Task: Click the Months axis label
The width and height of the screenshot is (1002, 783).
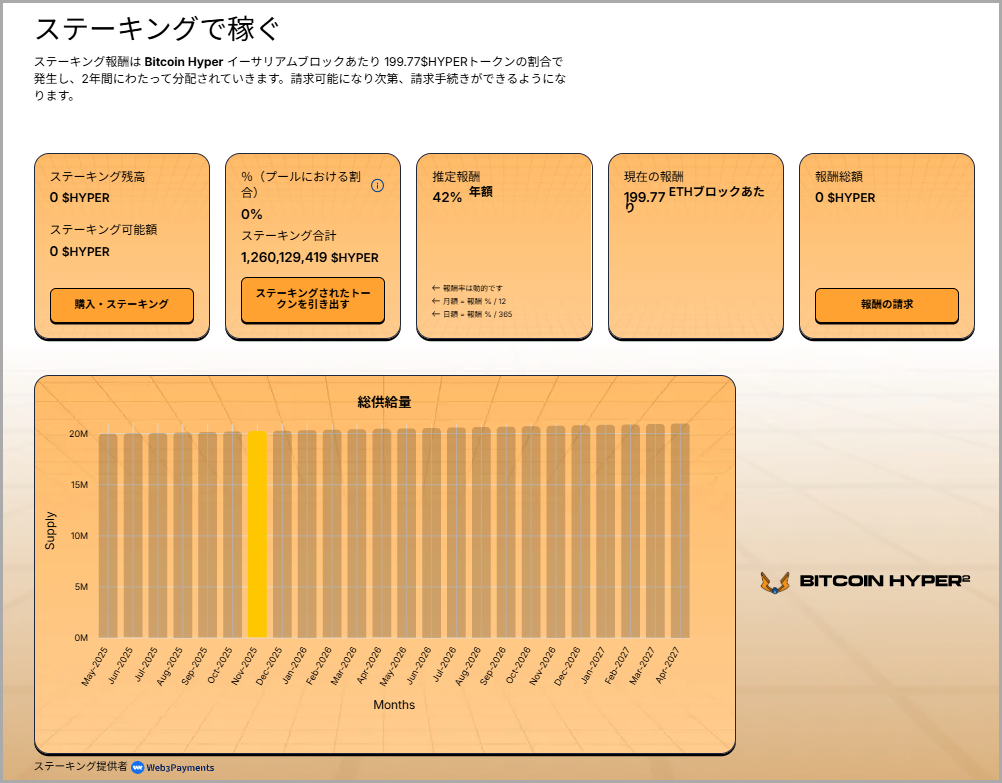Action: (394, 705)
